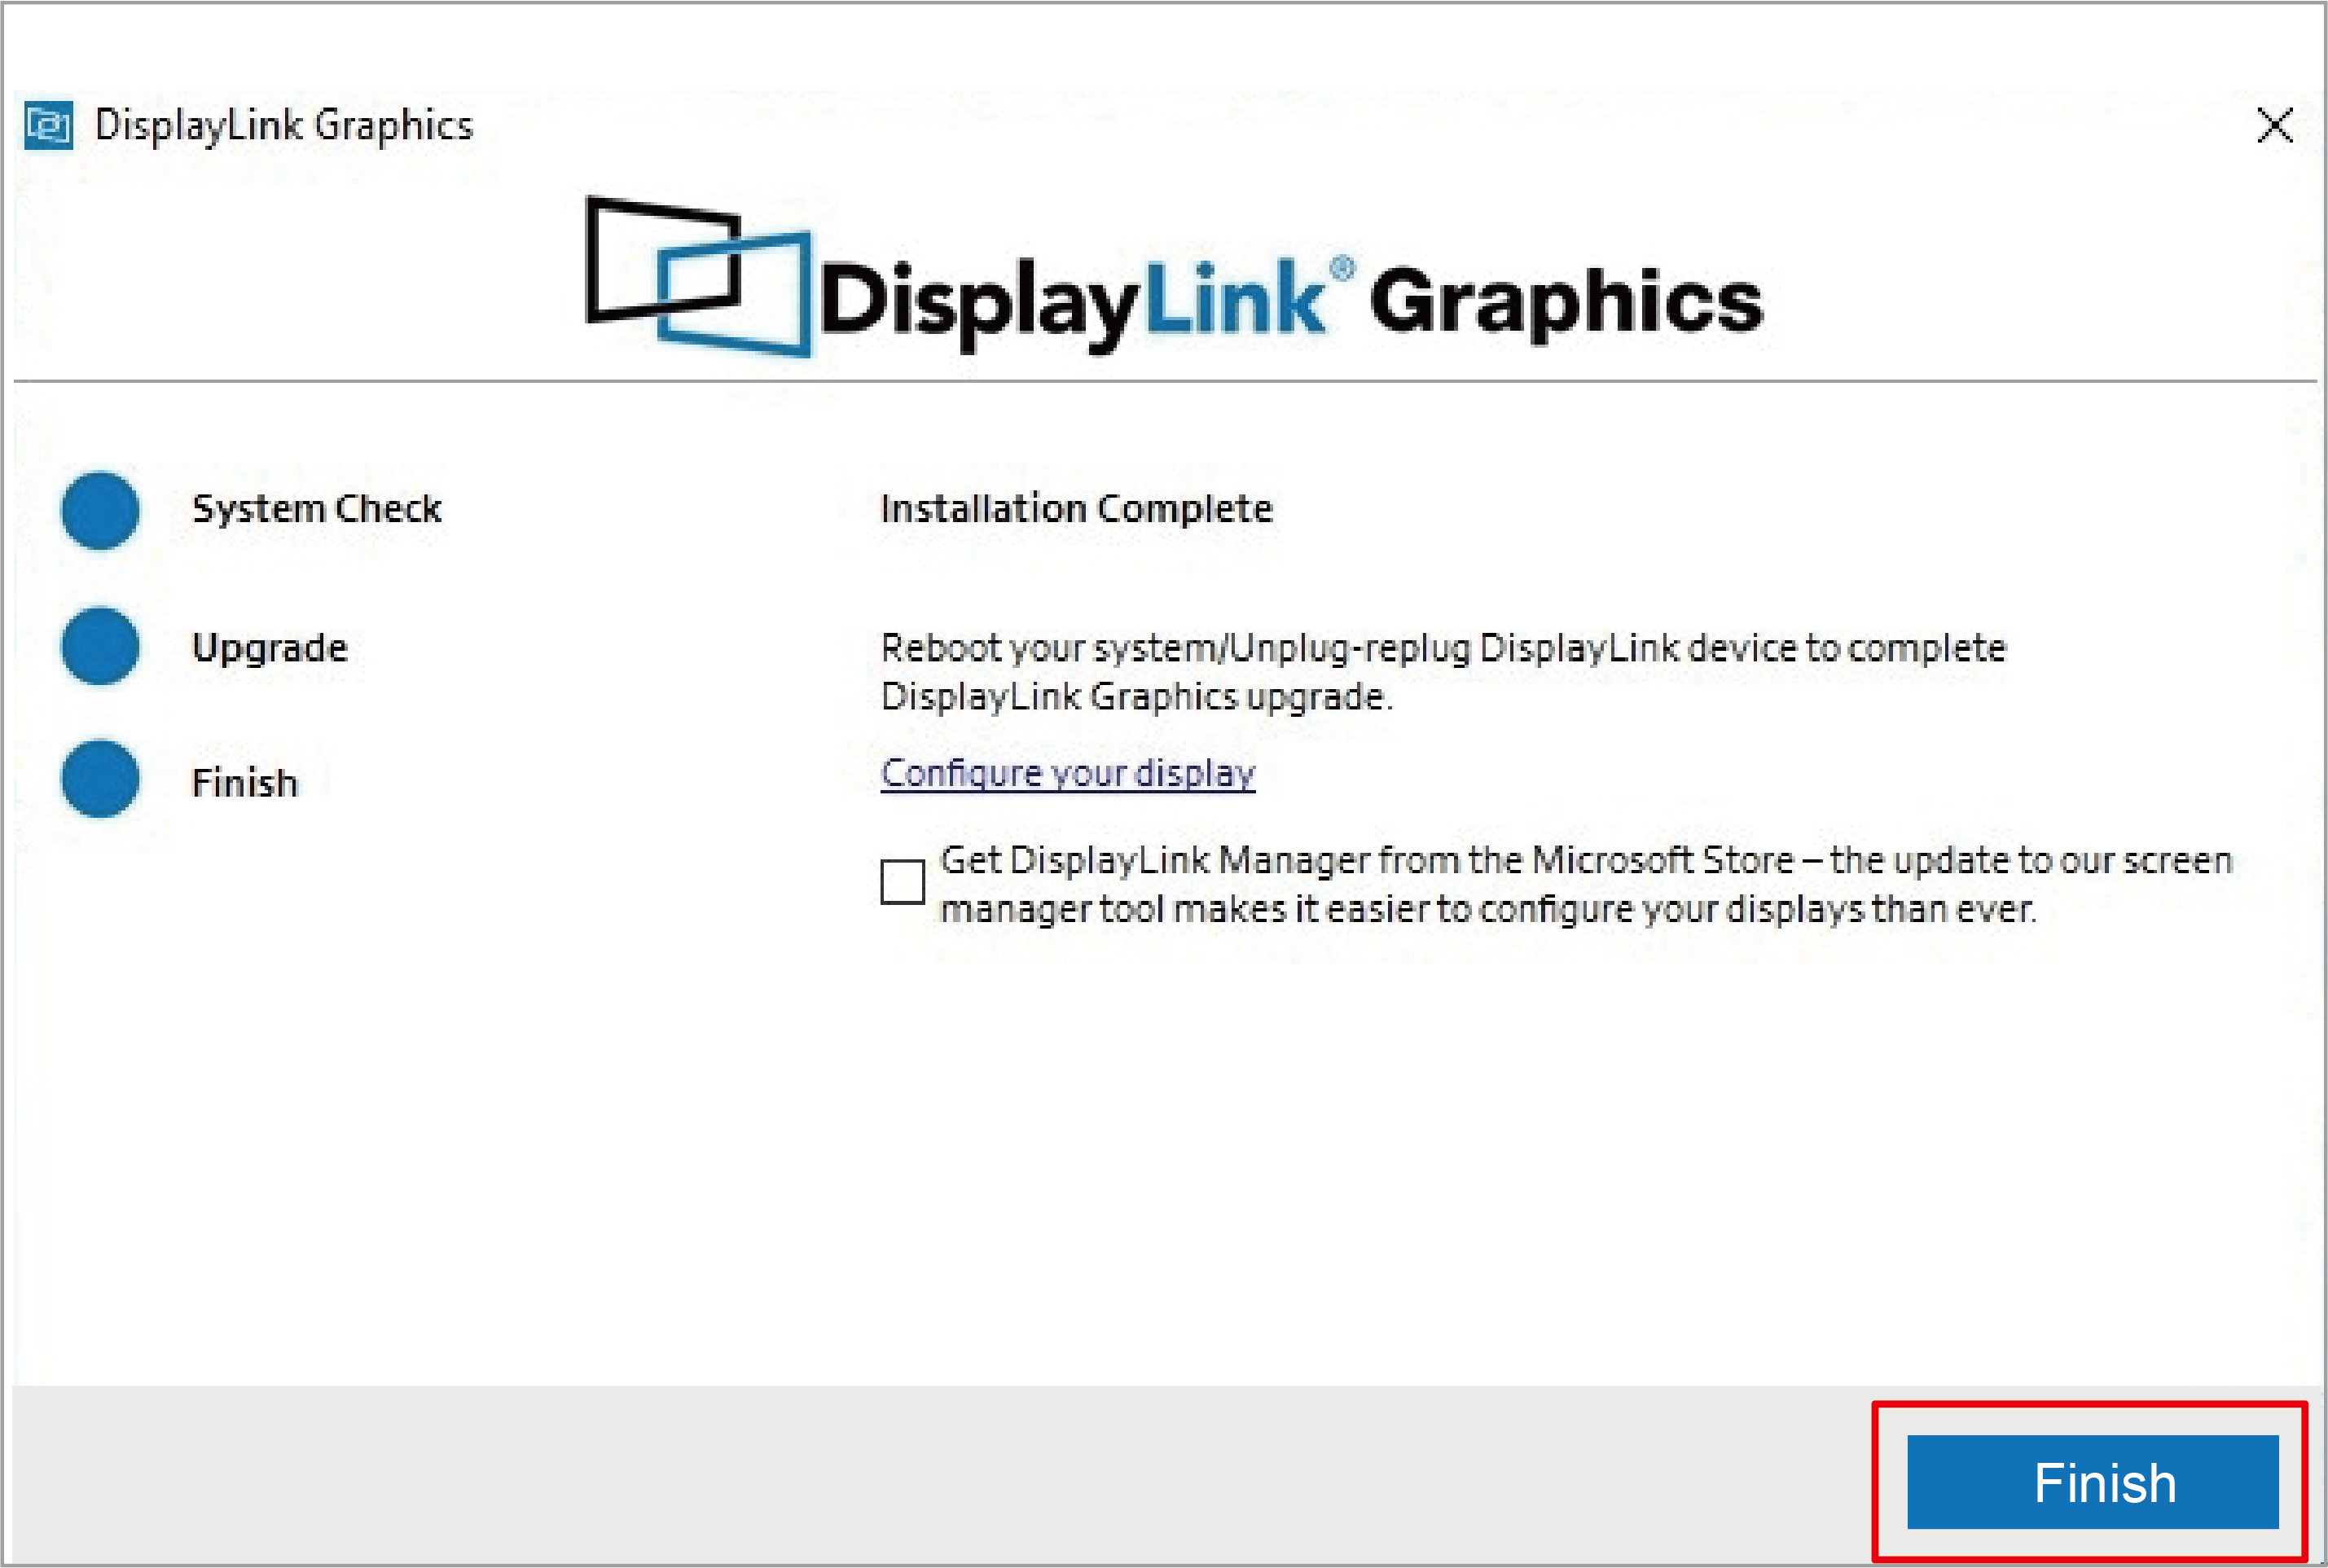Close the DisplayLink Graphics installer window
2328x1568 pixels.
click(2274, 126)
